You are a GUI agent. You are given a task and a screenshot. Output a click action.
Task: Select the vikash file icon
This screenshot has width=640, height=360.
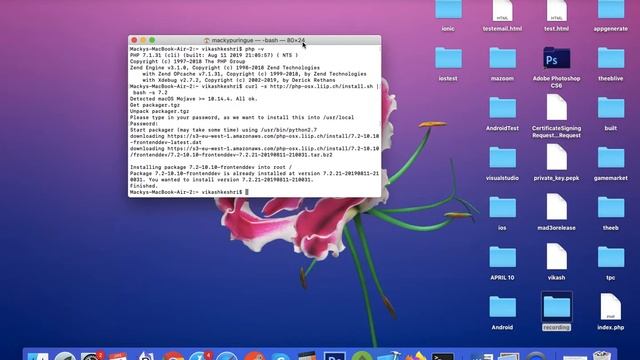[556, 257]
